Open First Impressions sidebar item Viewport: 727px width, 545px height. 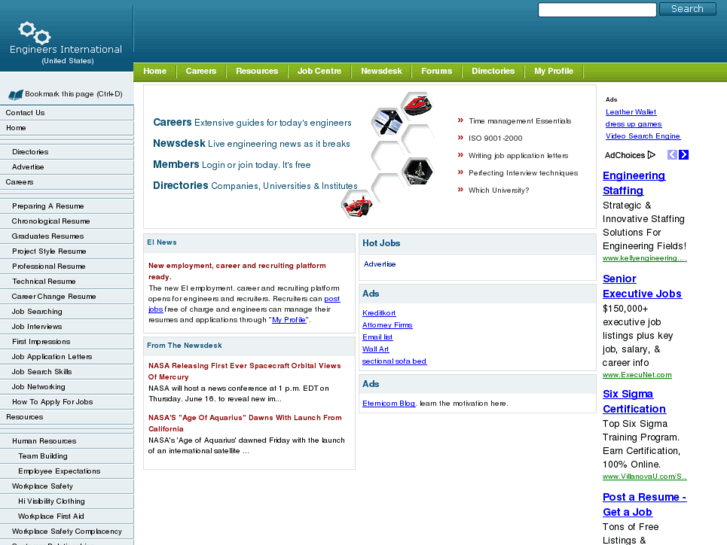click(x=67, y=342)
